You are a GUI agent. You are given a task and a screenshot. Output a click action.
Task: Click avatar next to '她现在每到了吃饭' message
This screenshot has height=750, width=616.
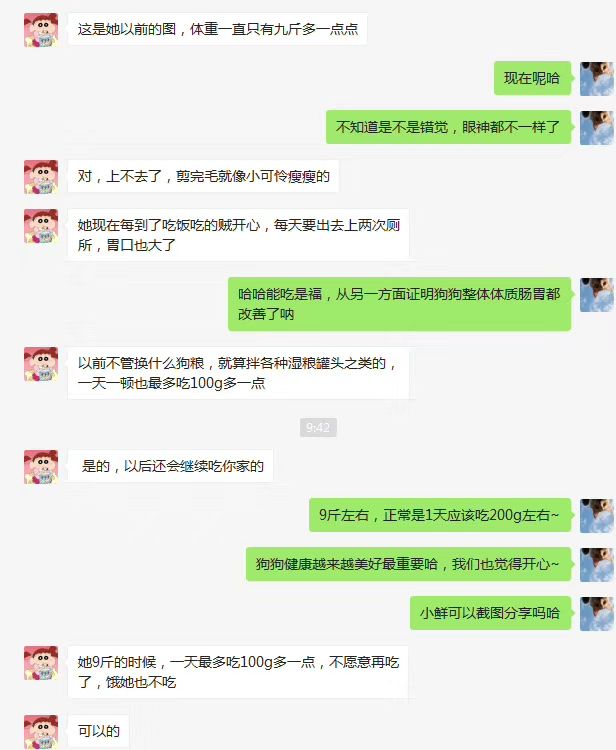(41, 226)
